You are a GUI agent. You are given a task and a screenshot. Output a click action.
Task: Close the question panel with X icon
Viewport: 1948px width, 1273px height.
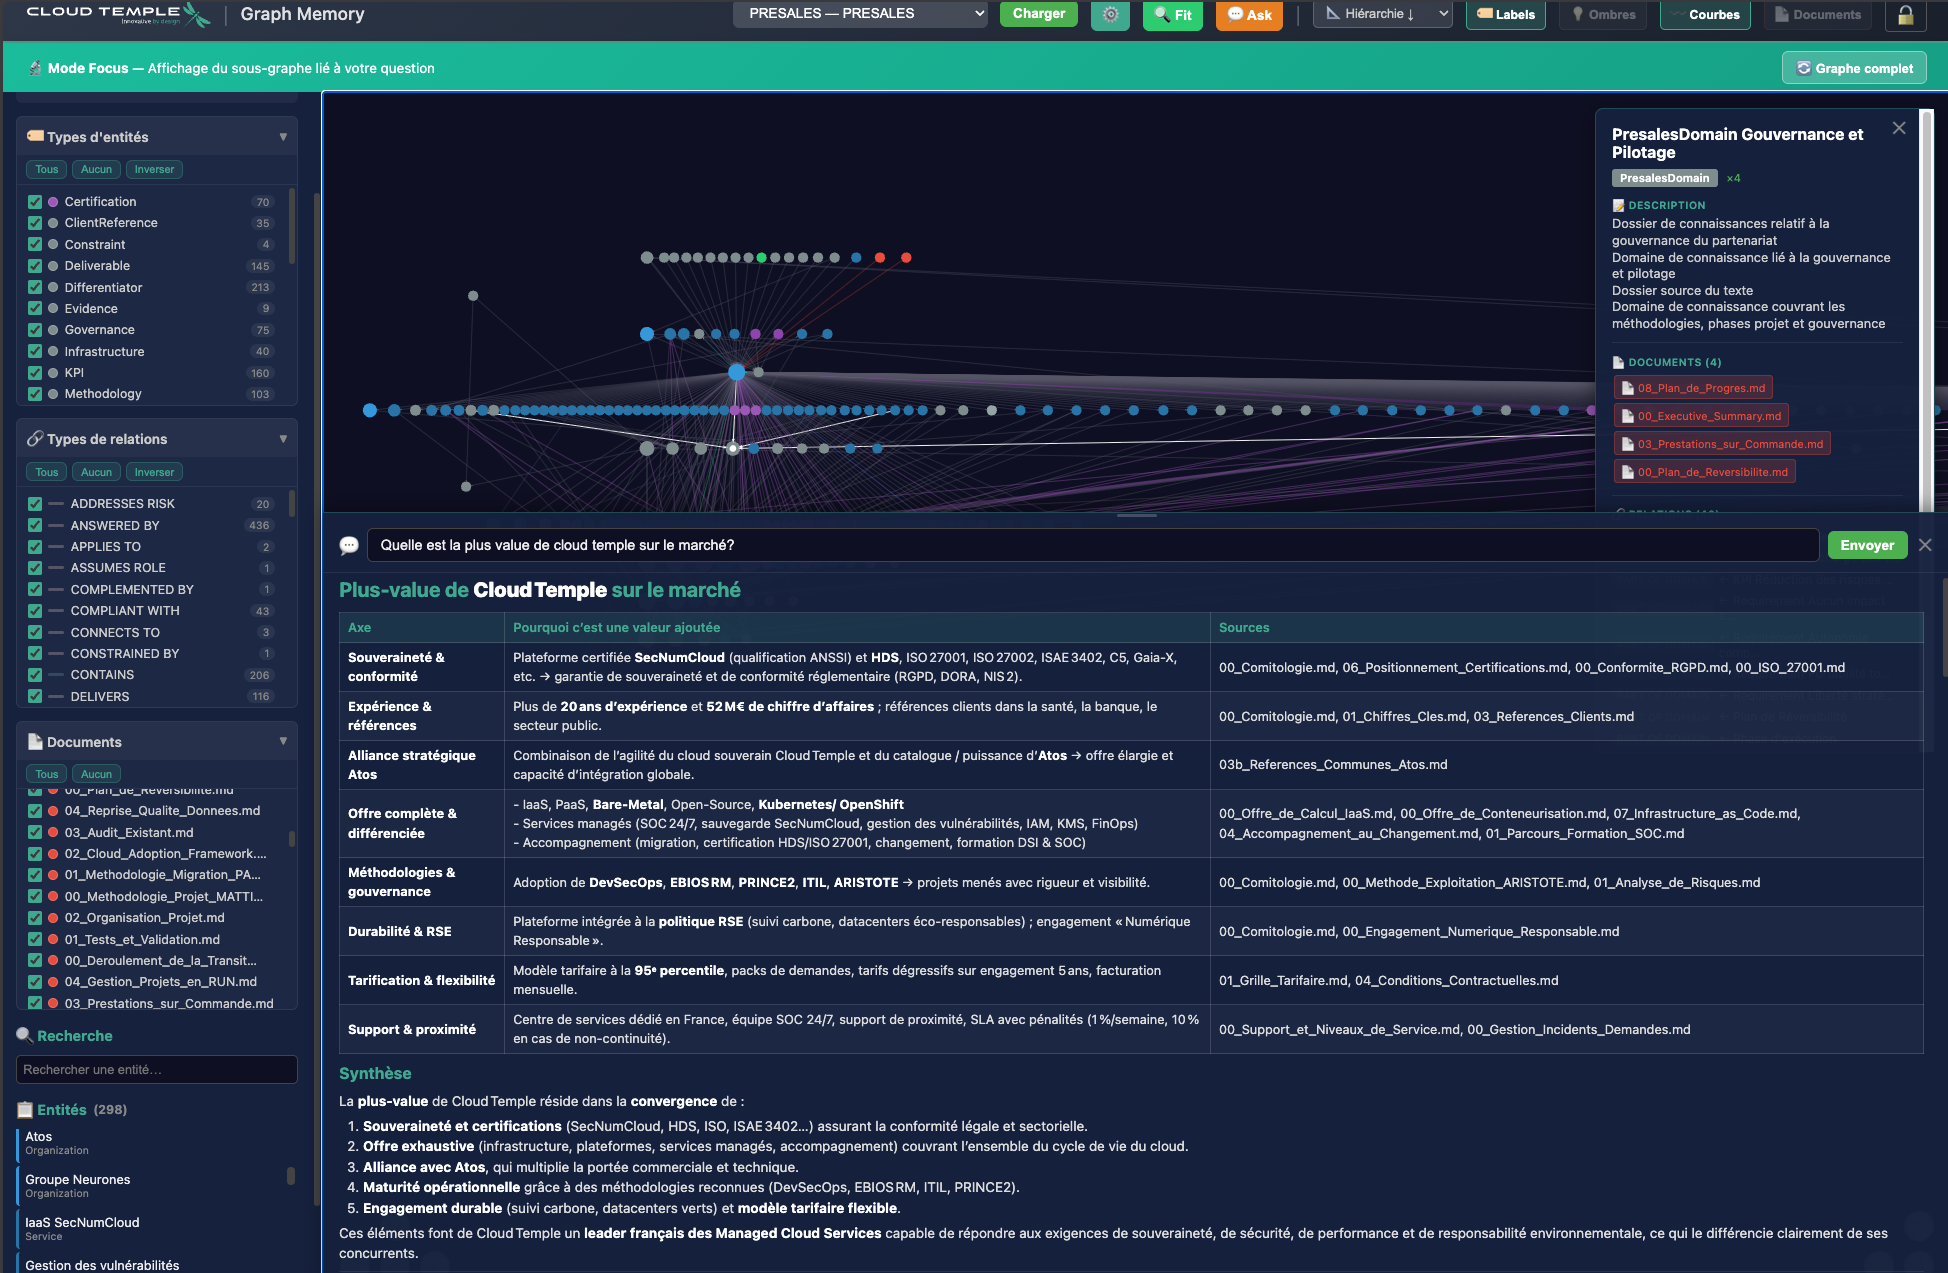(1925, 545)
